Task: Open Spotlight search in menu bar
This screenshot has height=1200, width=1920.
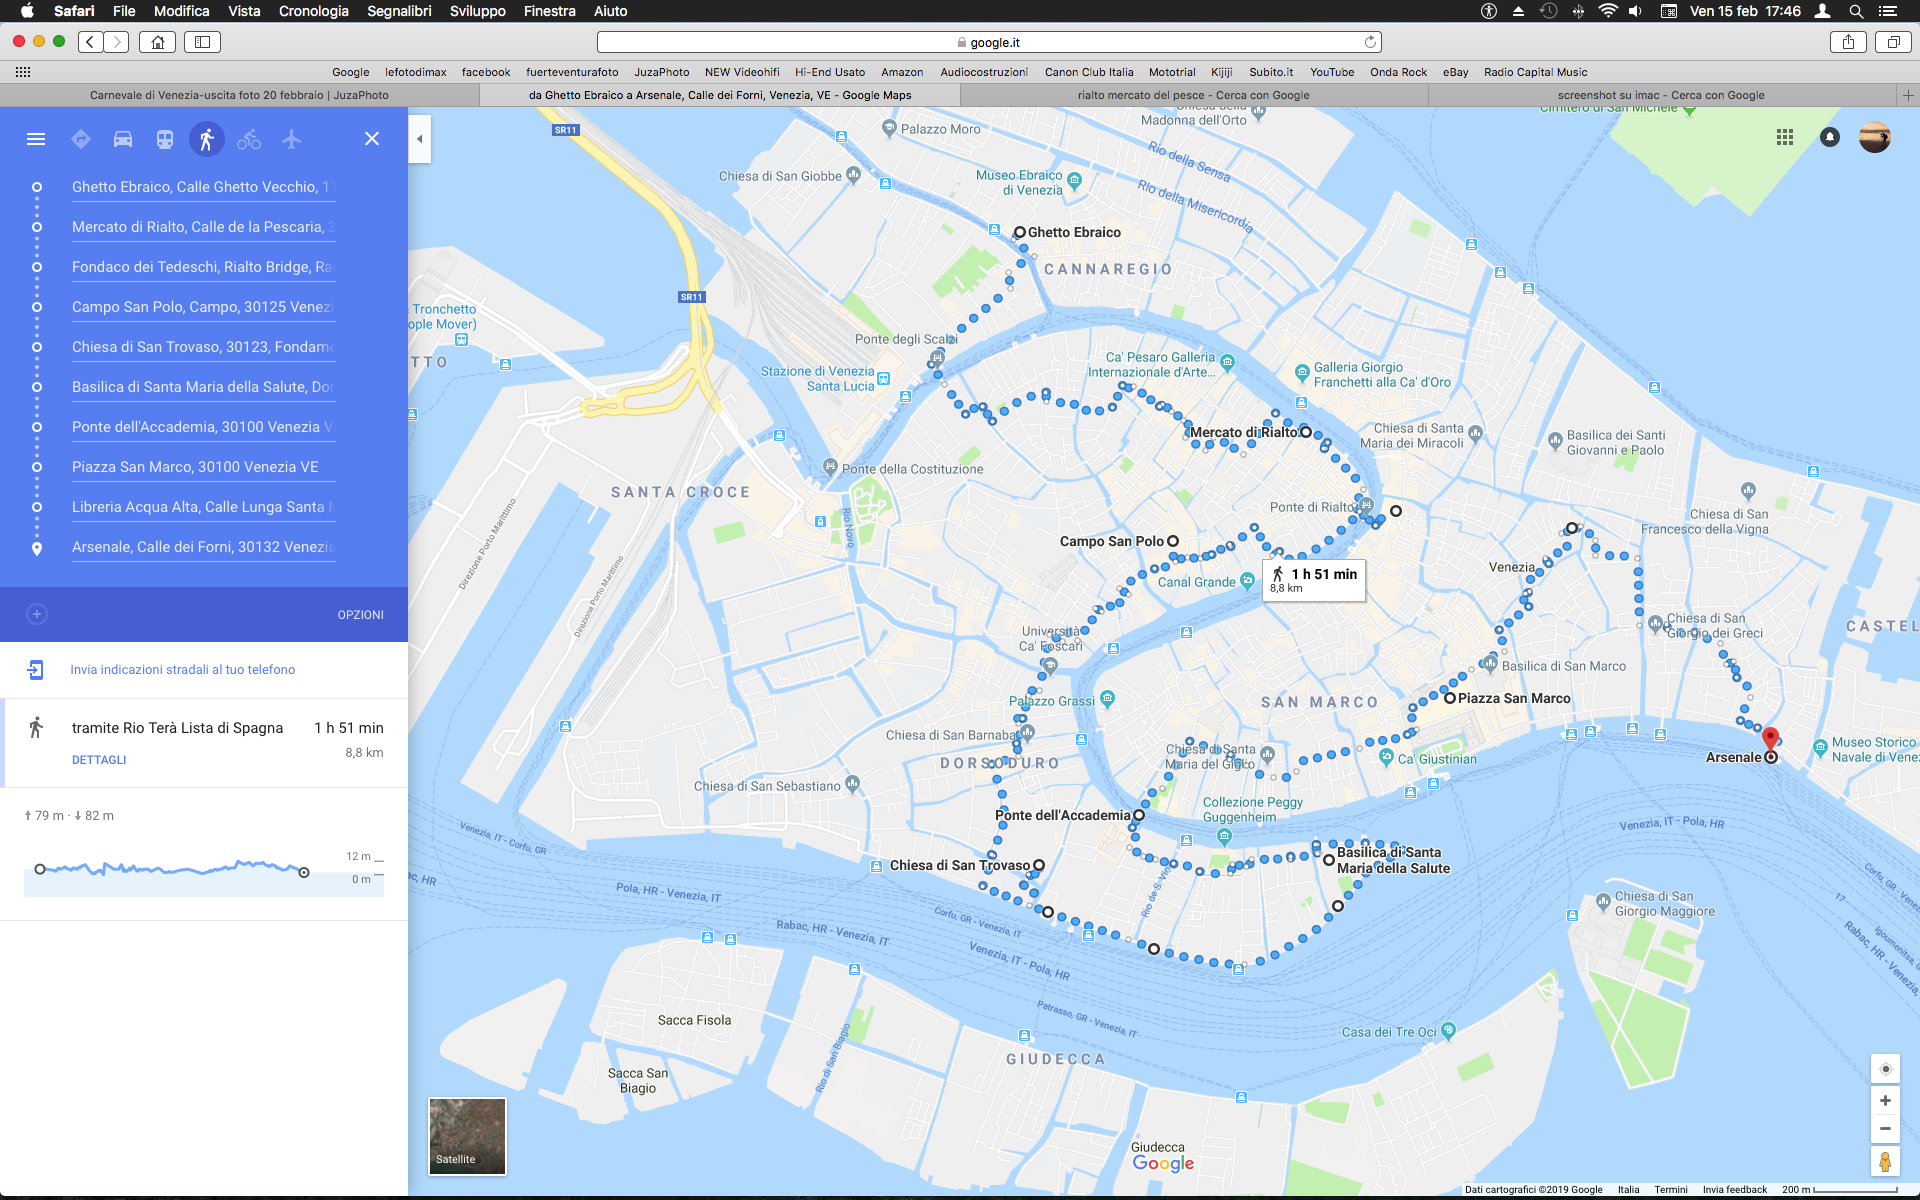Action: click(1856, 11)
